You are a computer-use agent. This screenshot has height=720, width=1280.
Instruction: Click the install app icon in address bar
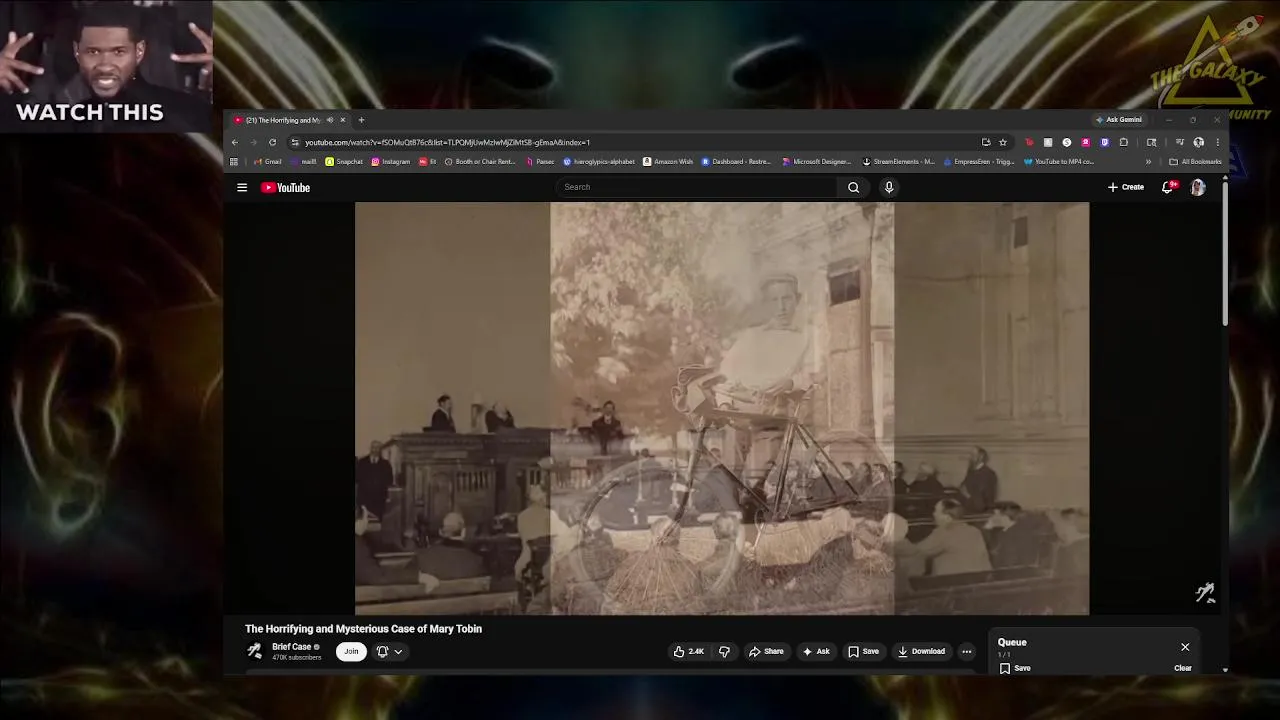point(986,142)
